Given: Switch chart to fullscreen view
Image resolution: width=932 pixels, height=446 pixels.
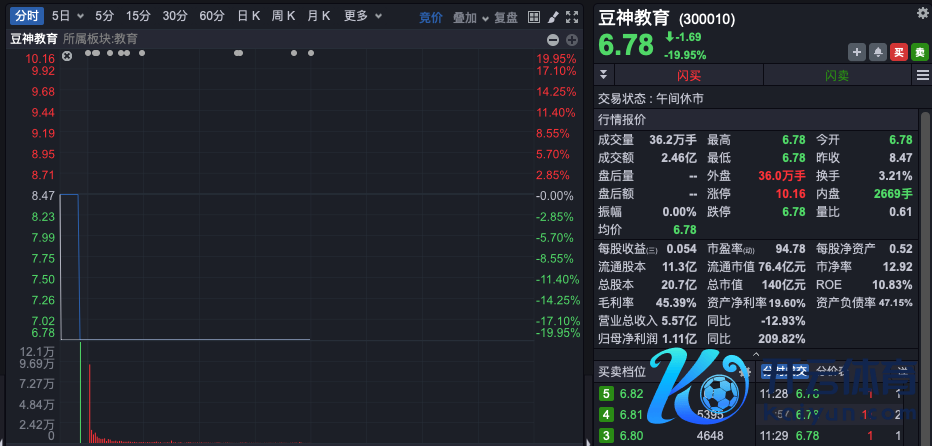Looking at the screenshot, I should coord(571,17).
